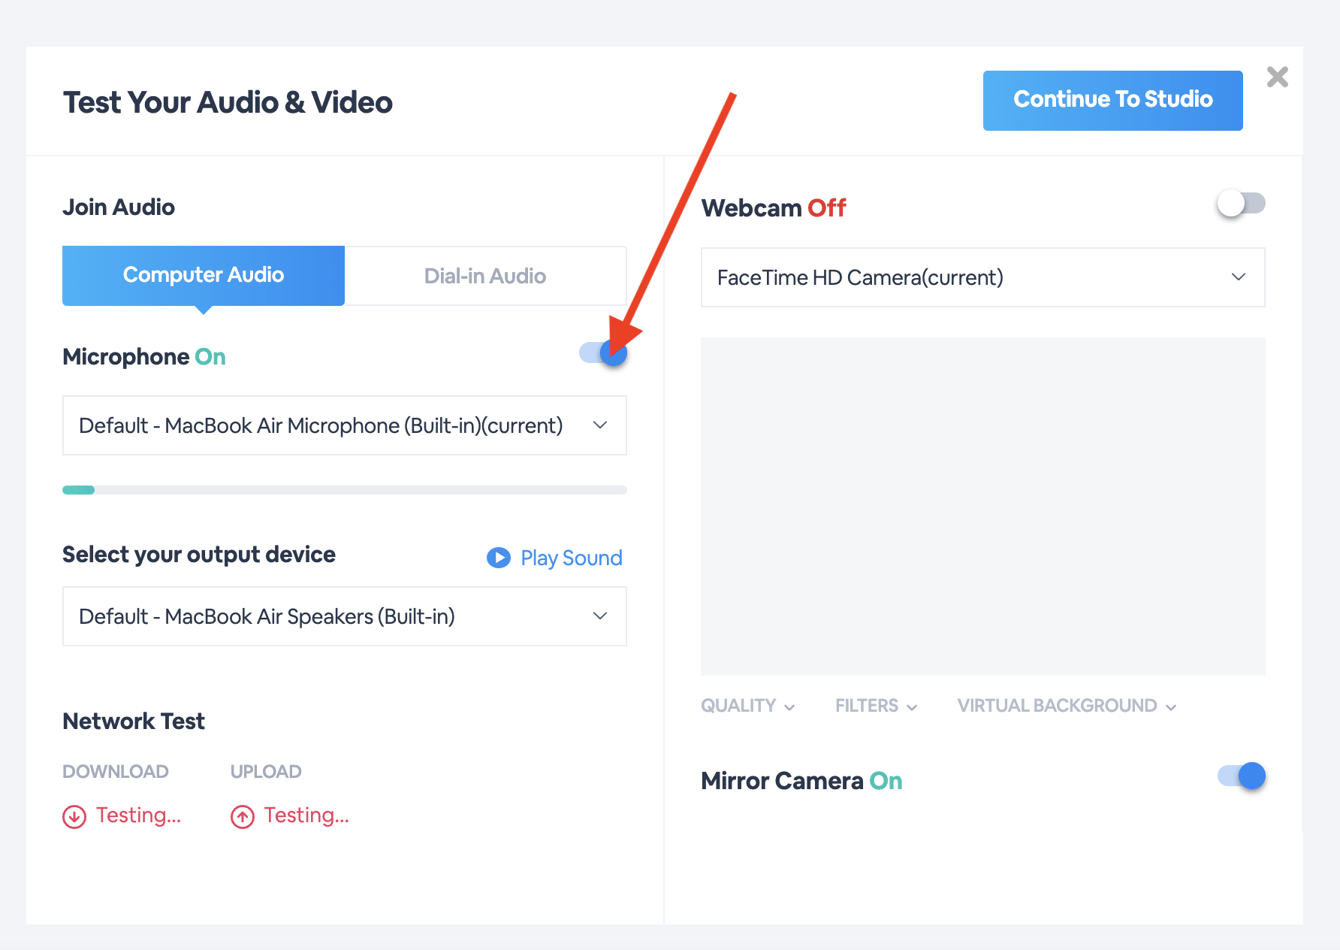
Task: Expand the QUALITY options menu
Action: tap(748, 706)
